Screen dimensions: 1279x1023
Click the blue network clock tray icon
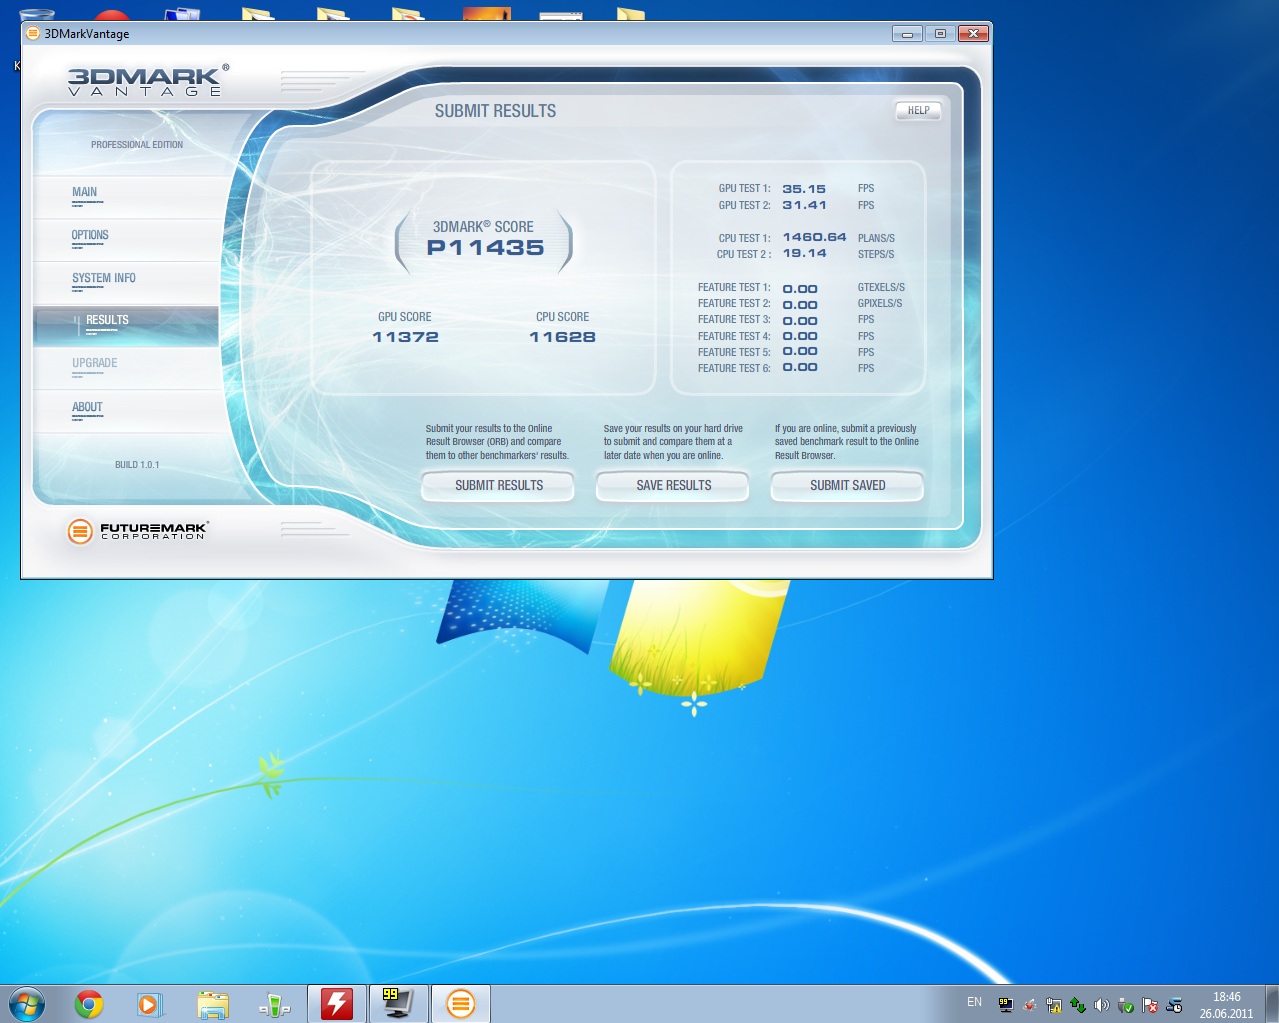click(x=1174, y=1005)
